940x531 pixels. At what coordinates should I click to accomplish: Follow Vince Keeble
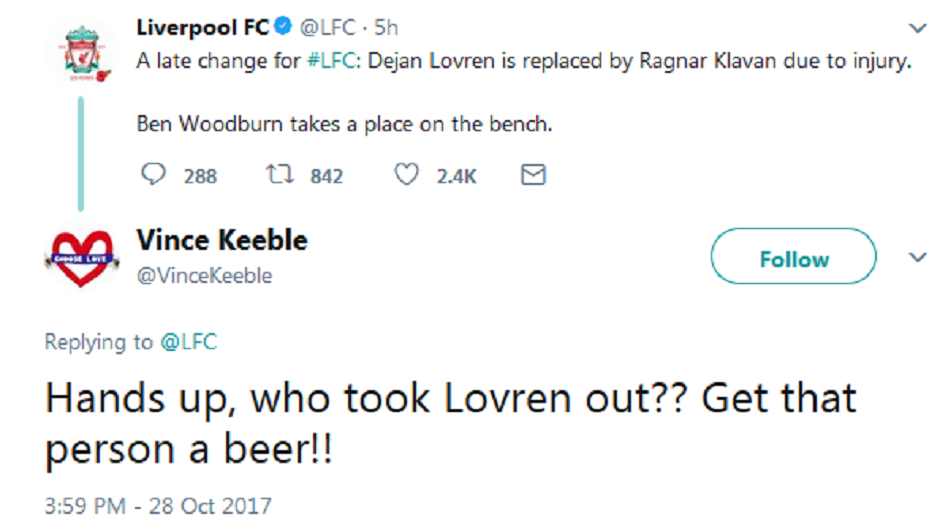tap(793, 259)
